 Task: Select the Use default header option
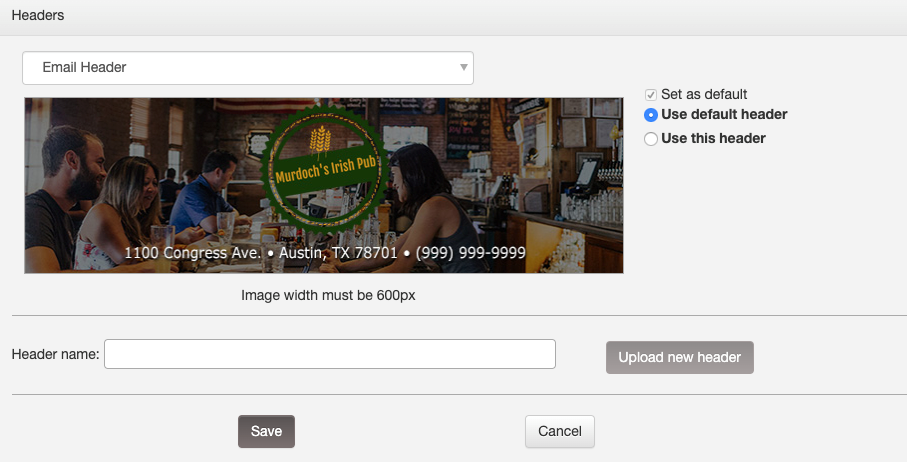click(651, 115)
